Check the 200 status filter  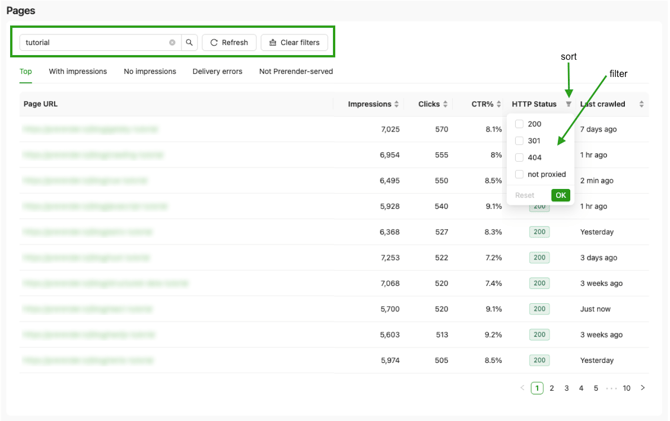click(519, 124)
